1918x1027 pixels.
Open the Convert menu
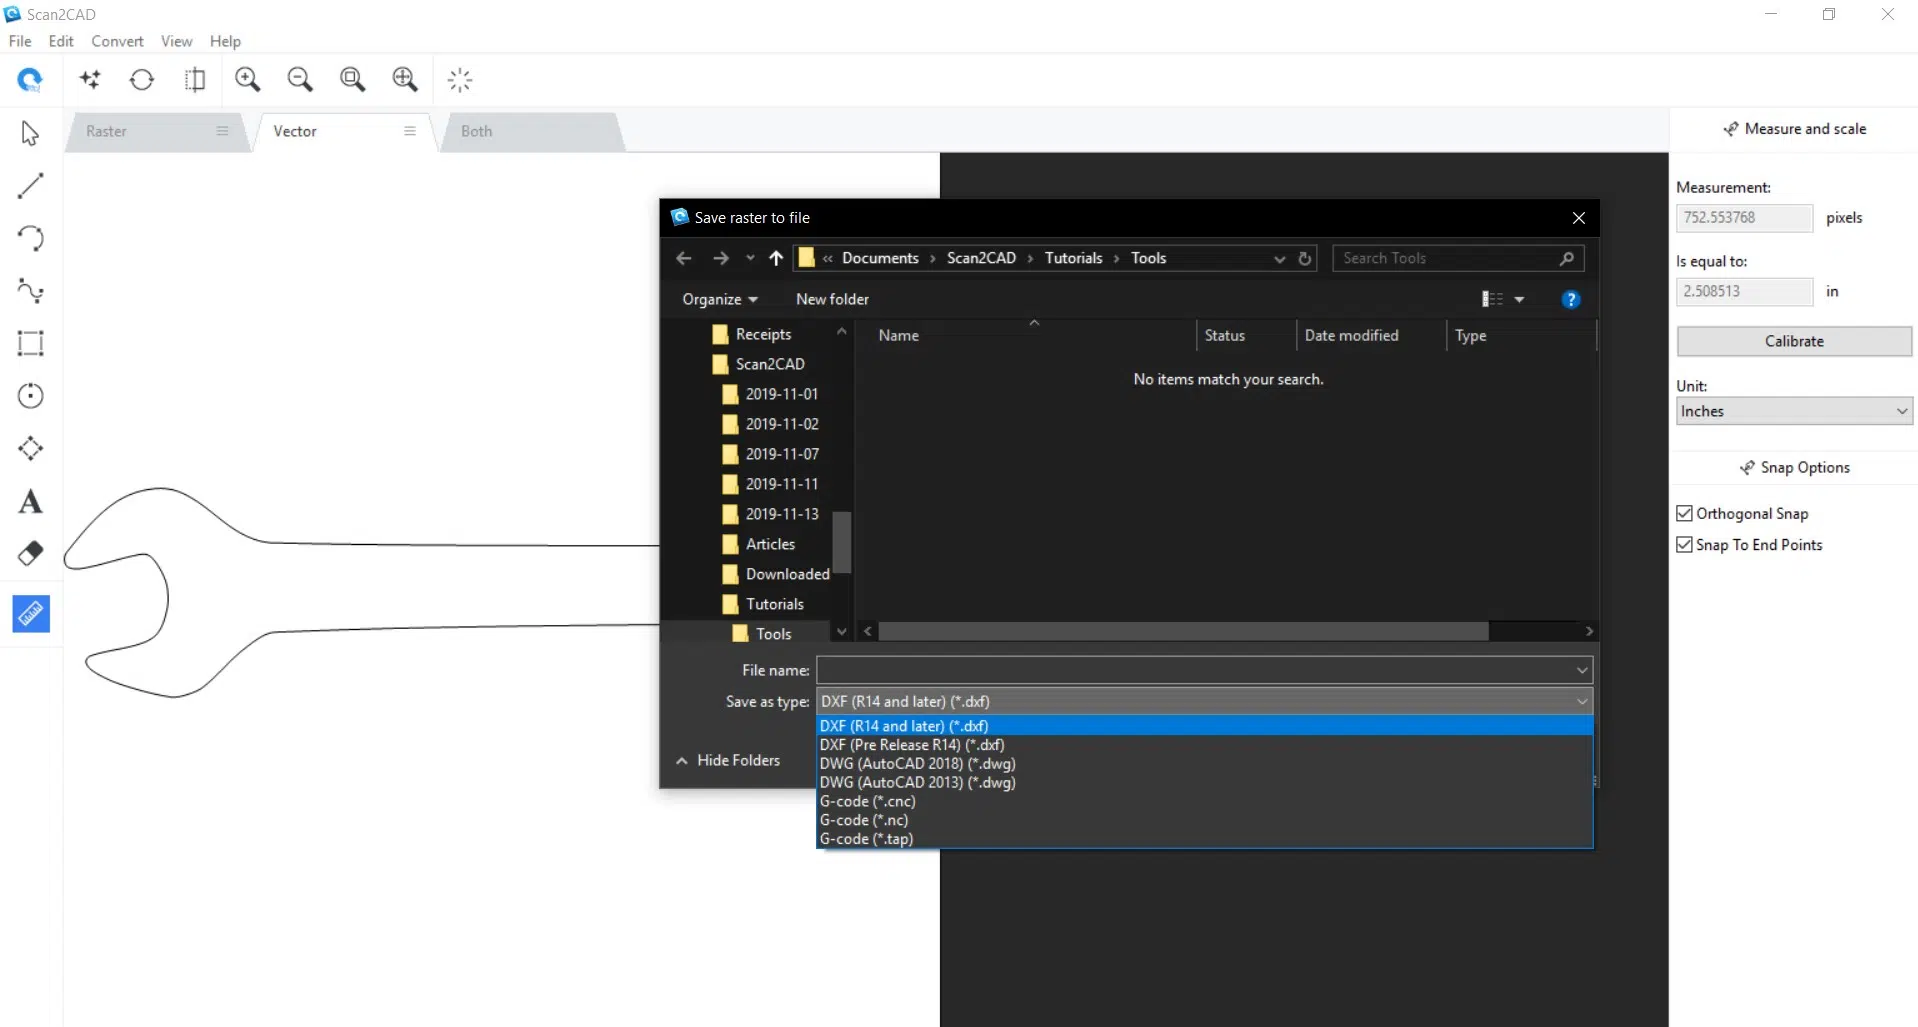click(x=117, y=41)
